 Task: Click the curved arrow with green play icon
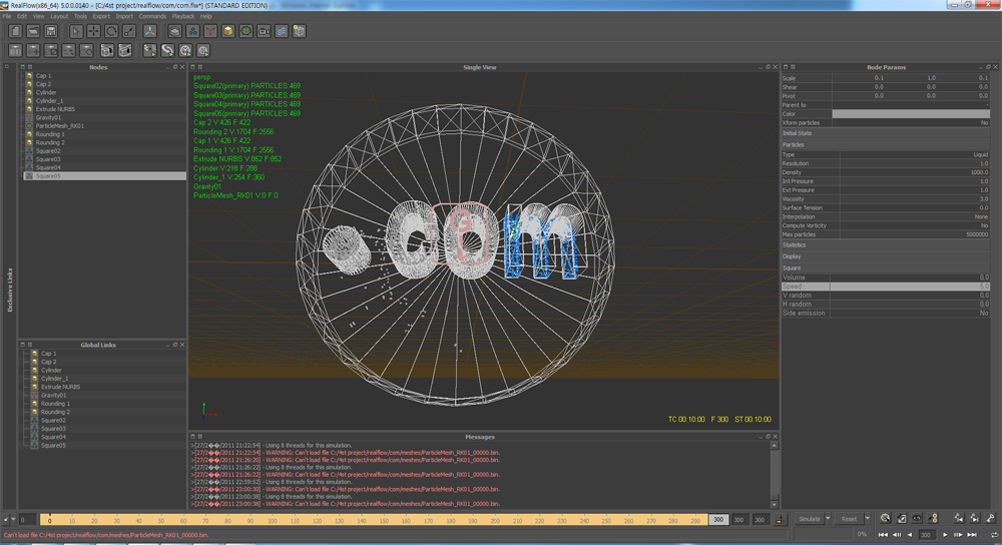tap(167, 50)
